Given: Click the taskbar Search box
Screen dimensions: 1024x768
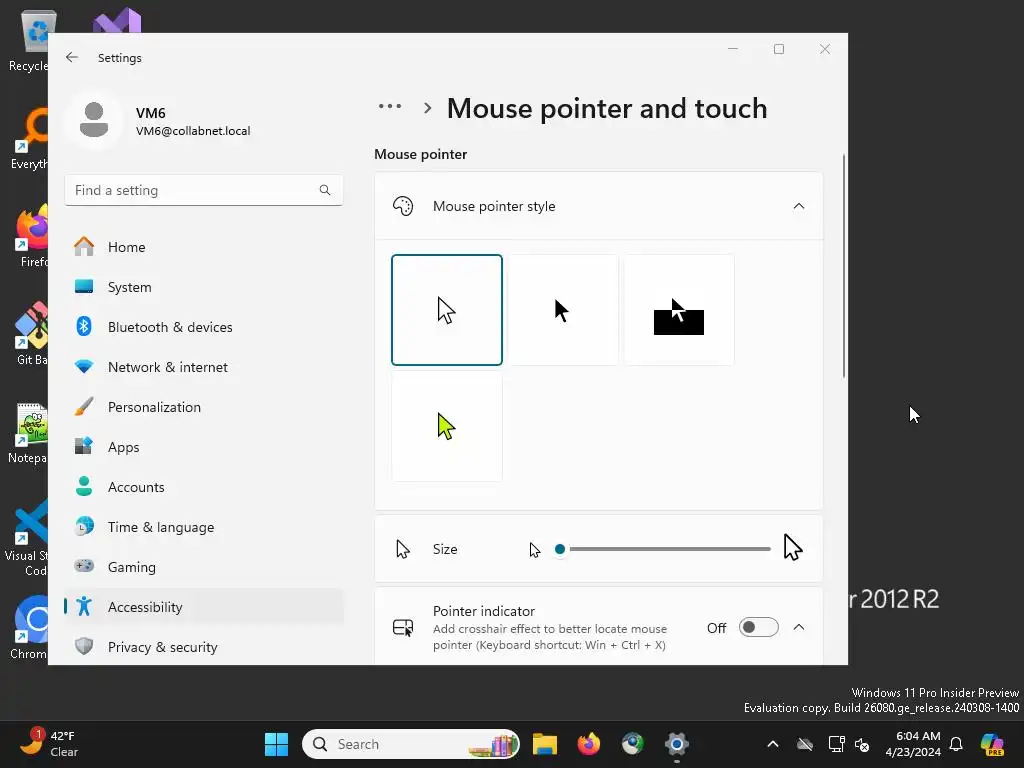Looking at the screenshot, I should click(411, 744).
